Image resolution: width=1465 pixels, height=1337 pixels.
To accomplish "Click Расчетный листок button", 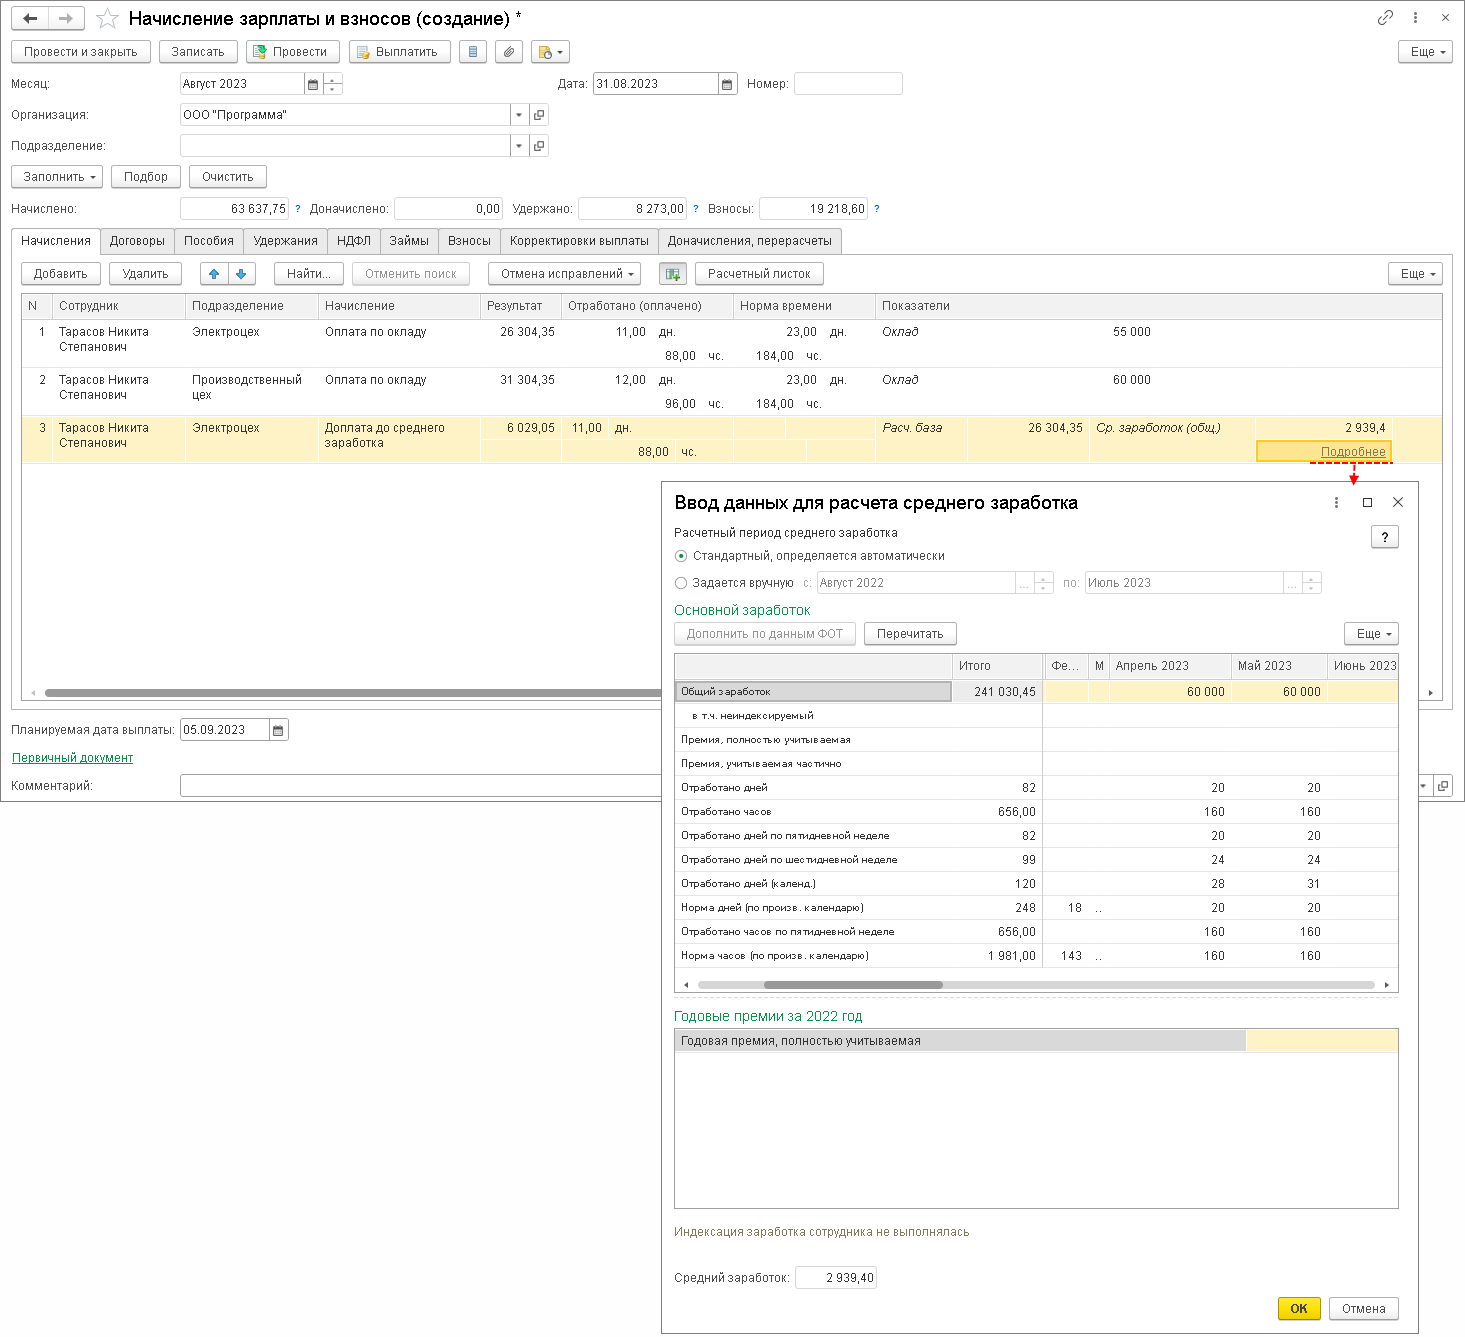I will 759,274.
